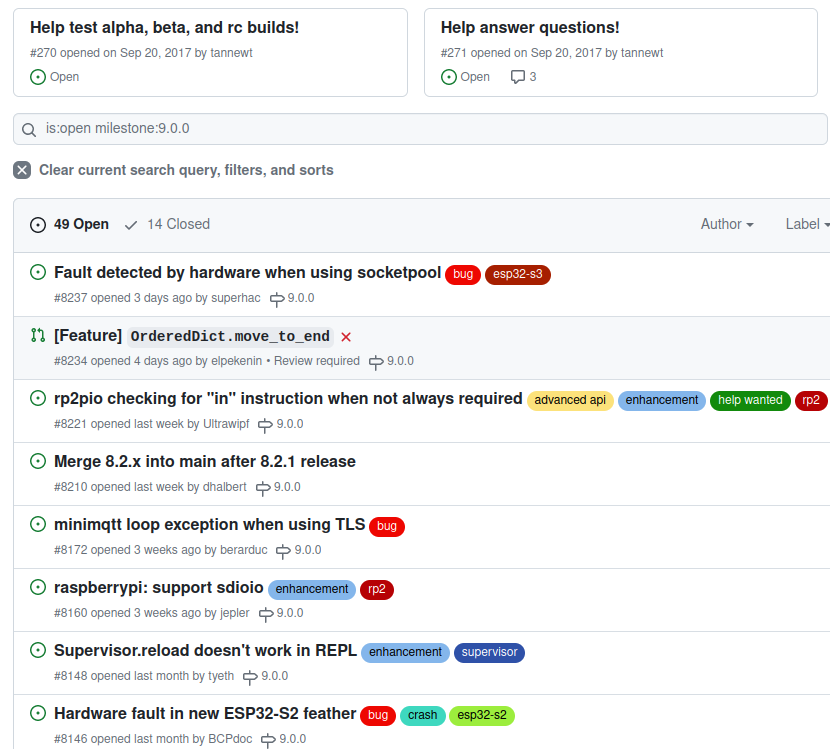Click the clear search query X icon
Viewport: 830px width, 749px height.
22,170
